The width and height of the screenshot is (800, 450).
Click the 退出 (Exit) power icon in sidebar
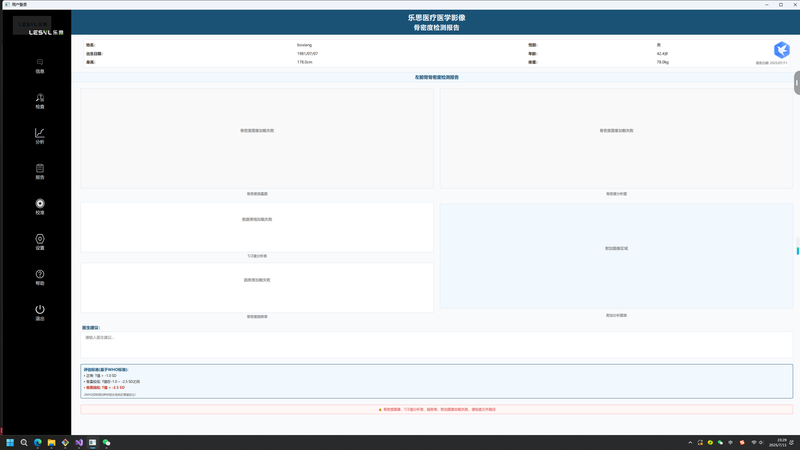click(40, 312)
